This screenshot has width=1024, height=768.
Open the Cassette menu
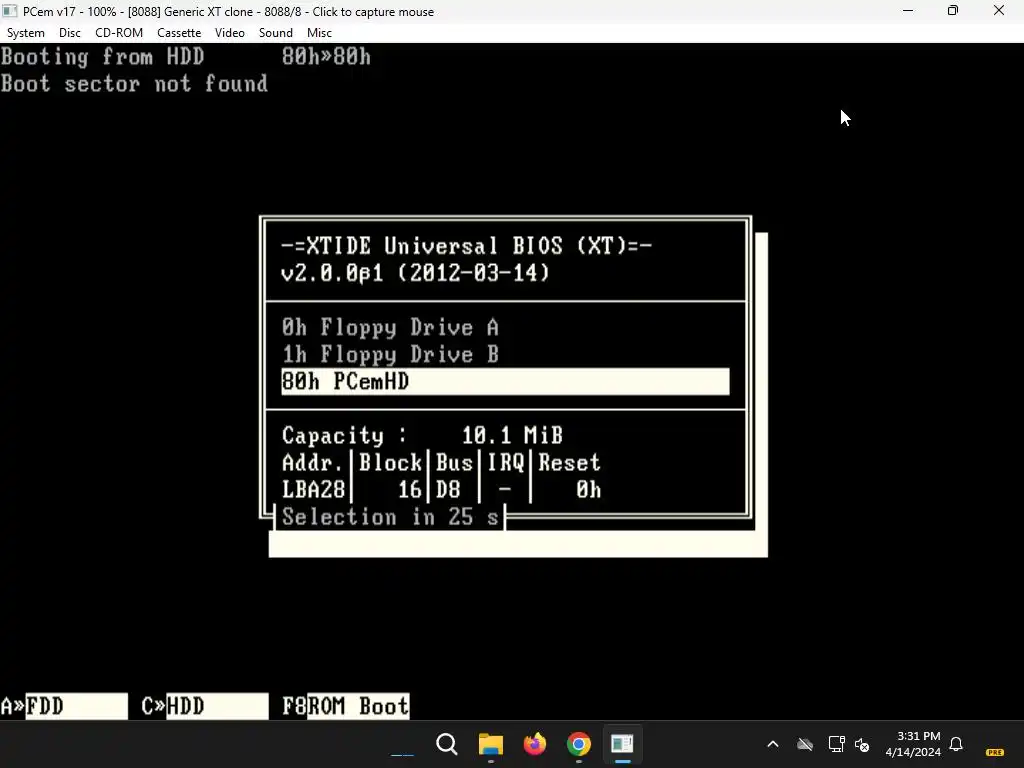click(x=179, y=33)
